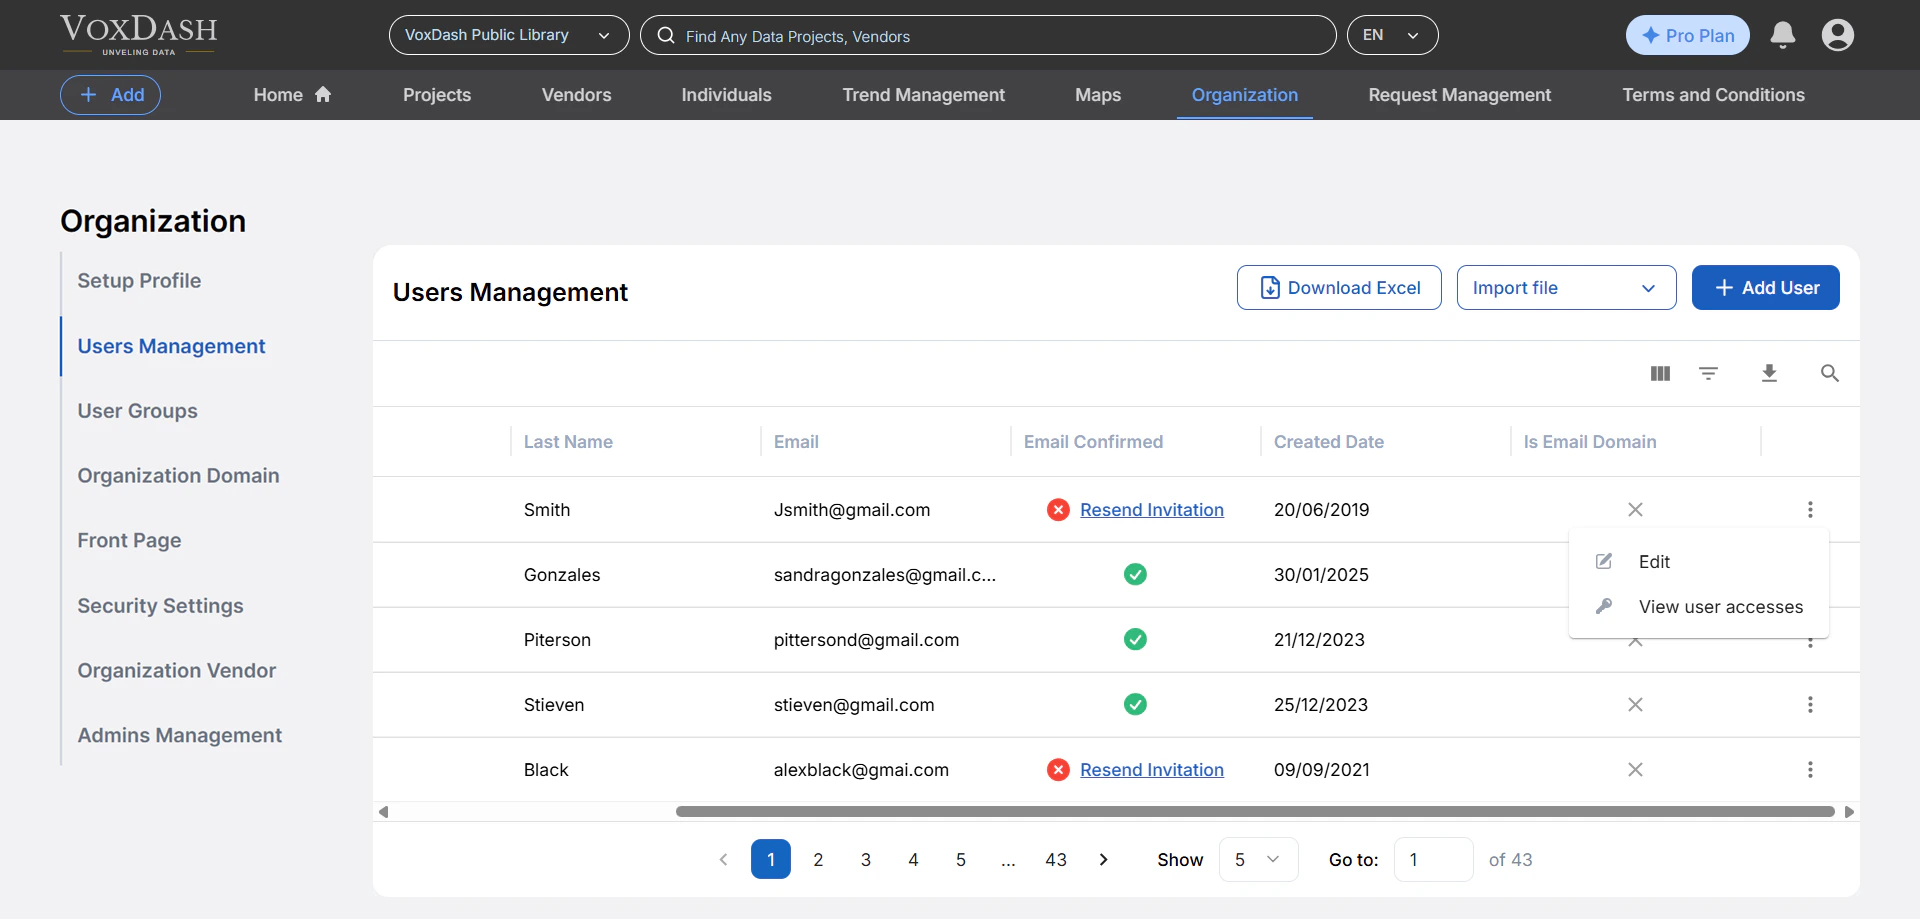Click the red unconfirmed icon for Smith
The image size is (1920, 919).
[x=1058, y=510]
